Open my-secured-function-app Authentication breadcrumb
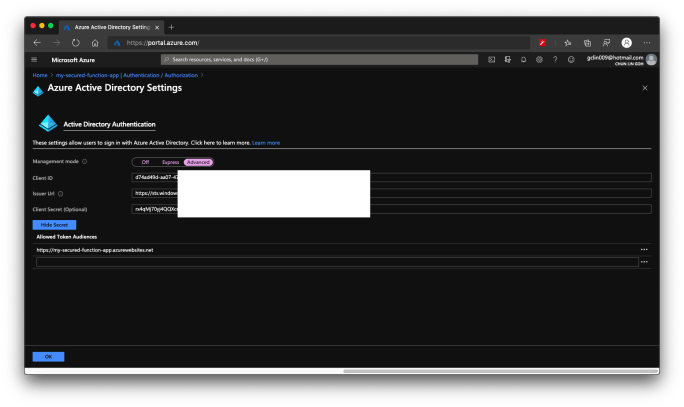The width and height of the screenshot is (684, 407). [127, 75]
